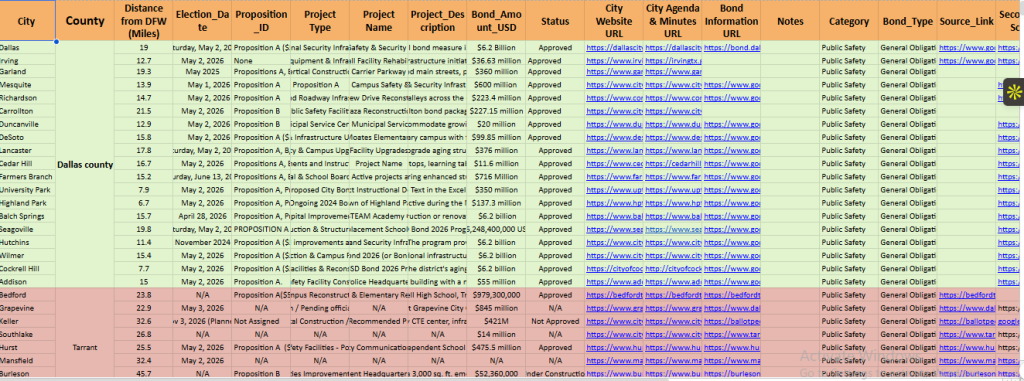This screenshot has height=381, width=1024.
Task: Click the Project Name header cell
Action: click(378, 21)
